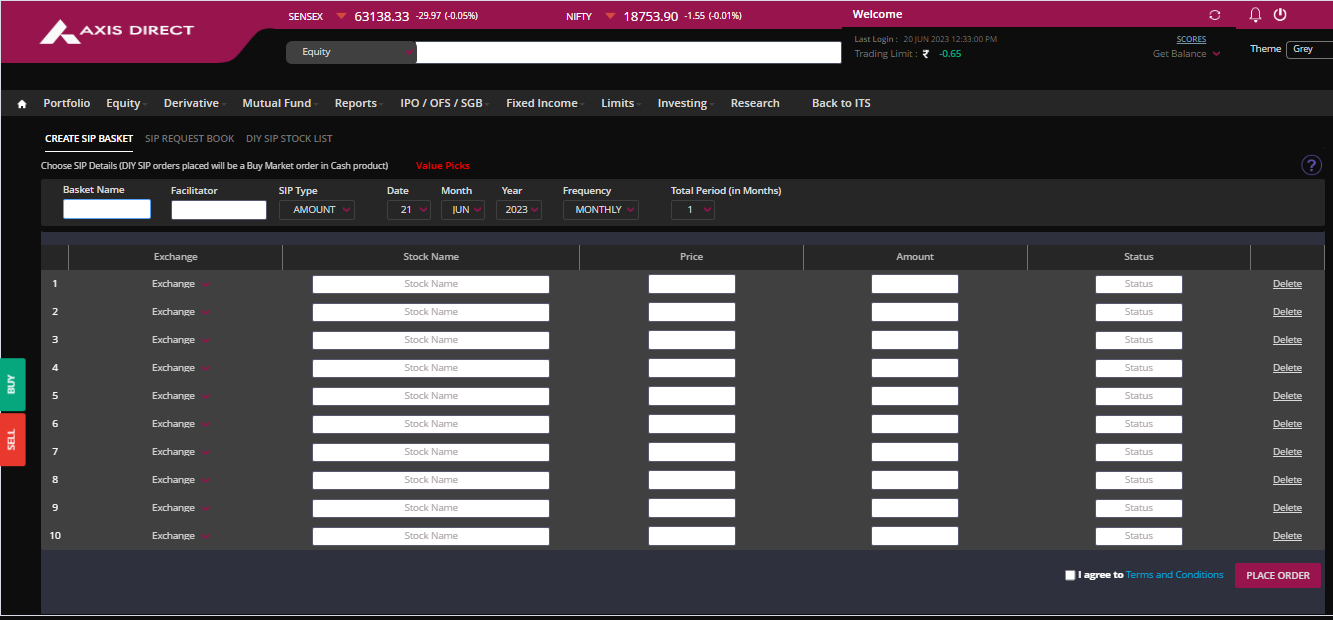Expand the Total Period months dropdown
Image resolution: width=1333 pixels, height=620 pixels.
693,210
